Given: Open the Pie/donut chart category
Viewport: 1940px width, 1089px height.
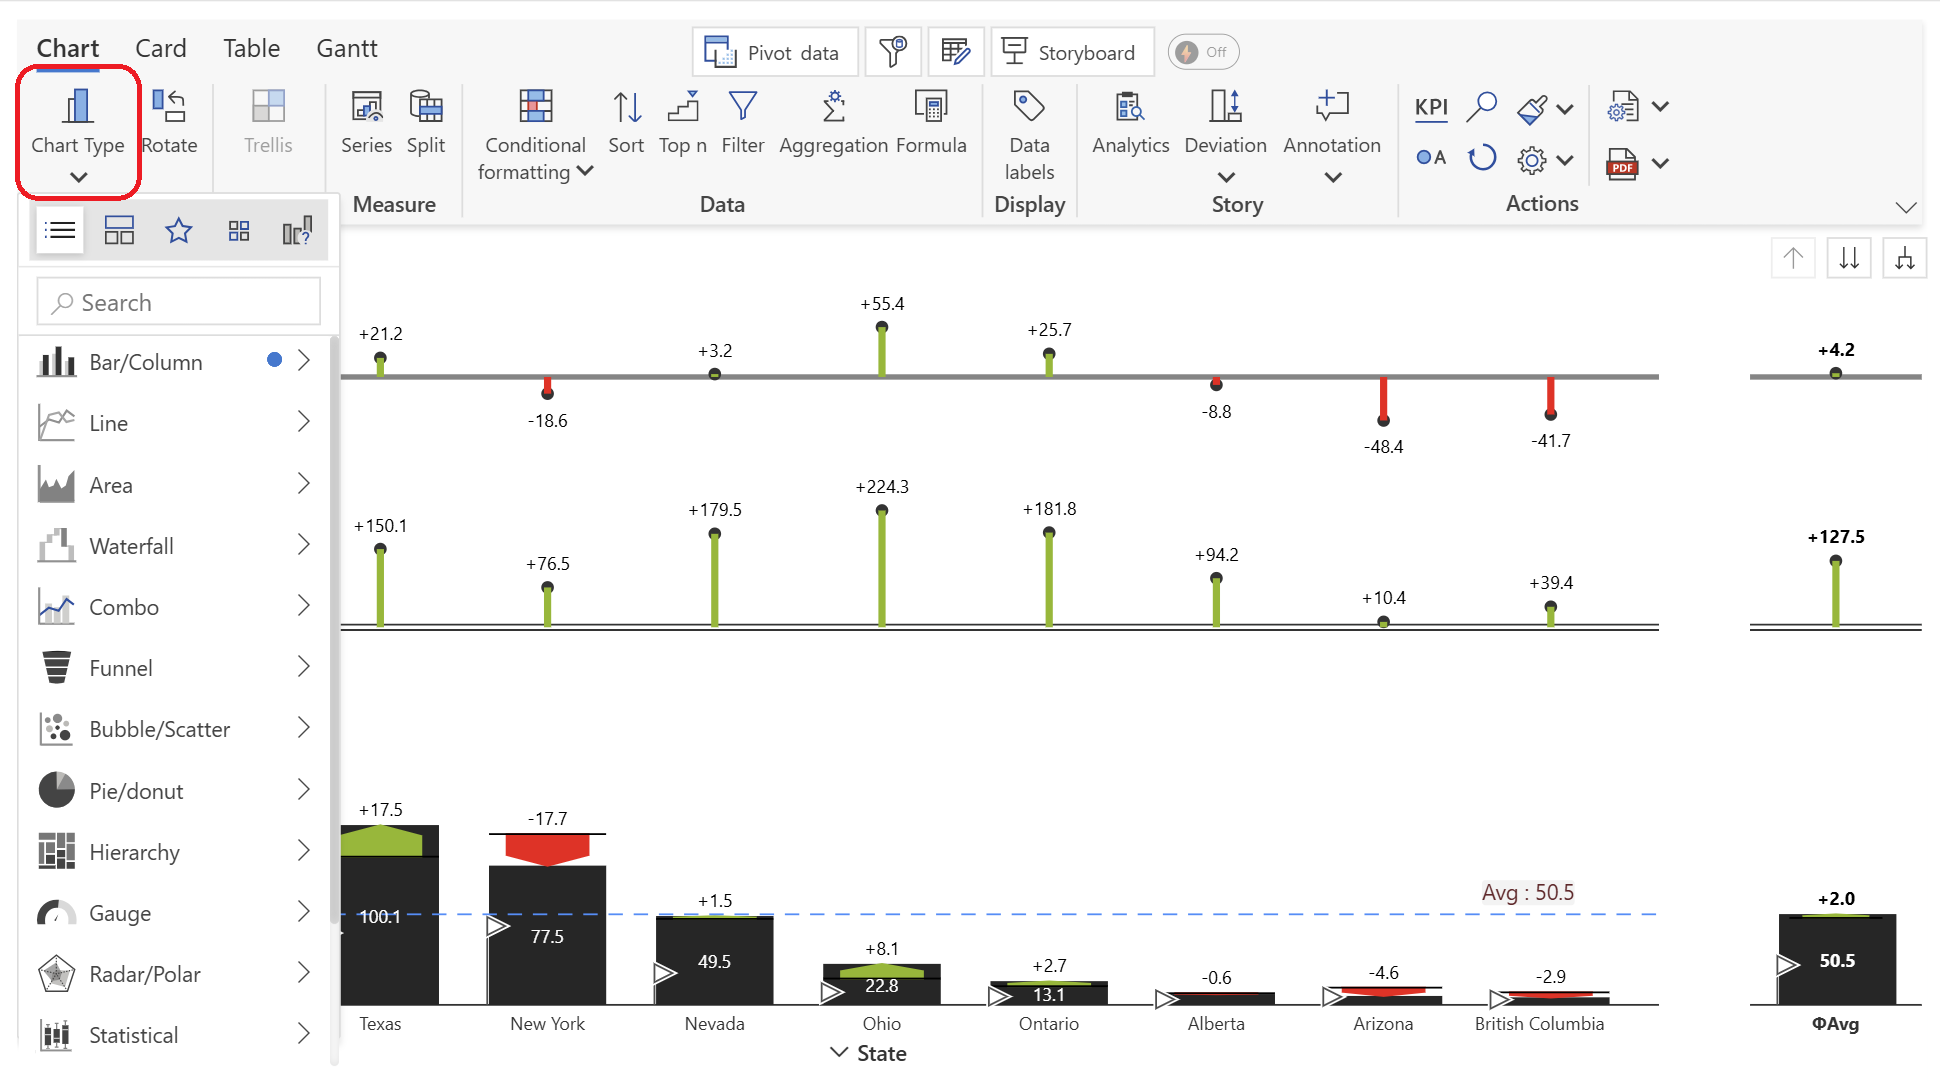Looking at the screenshot, I should [175, 791].
